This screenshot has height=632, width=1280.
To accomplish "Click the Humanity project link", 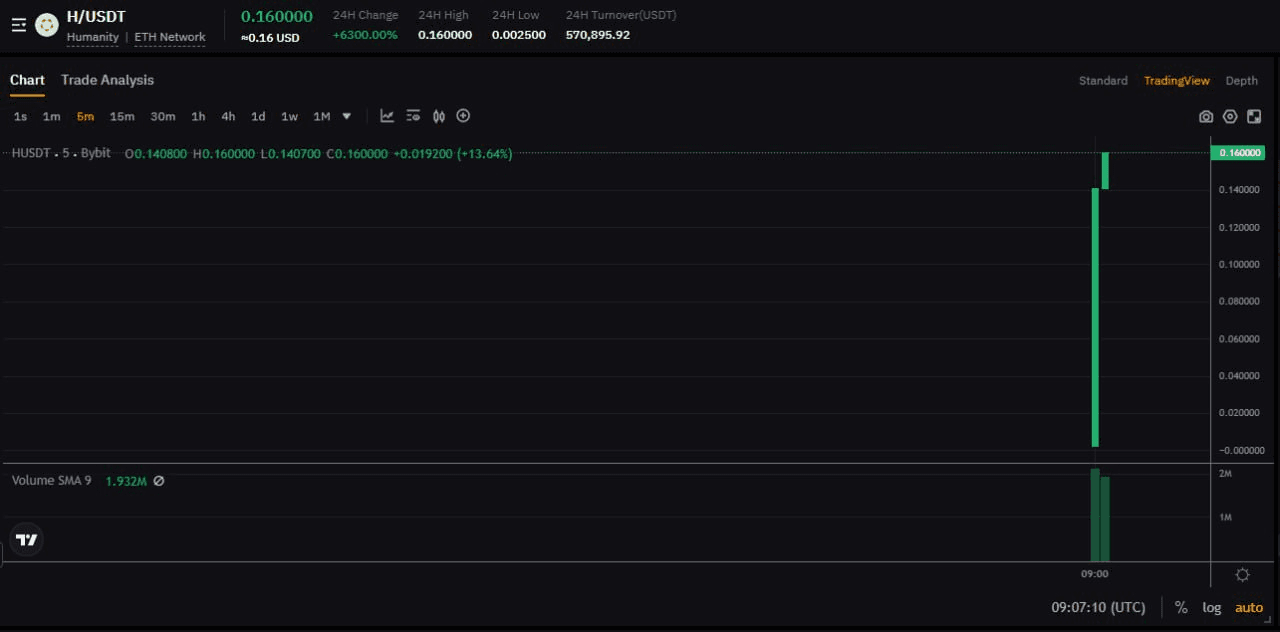I will click(92, 37).
